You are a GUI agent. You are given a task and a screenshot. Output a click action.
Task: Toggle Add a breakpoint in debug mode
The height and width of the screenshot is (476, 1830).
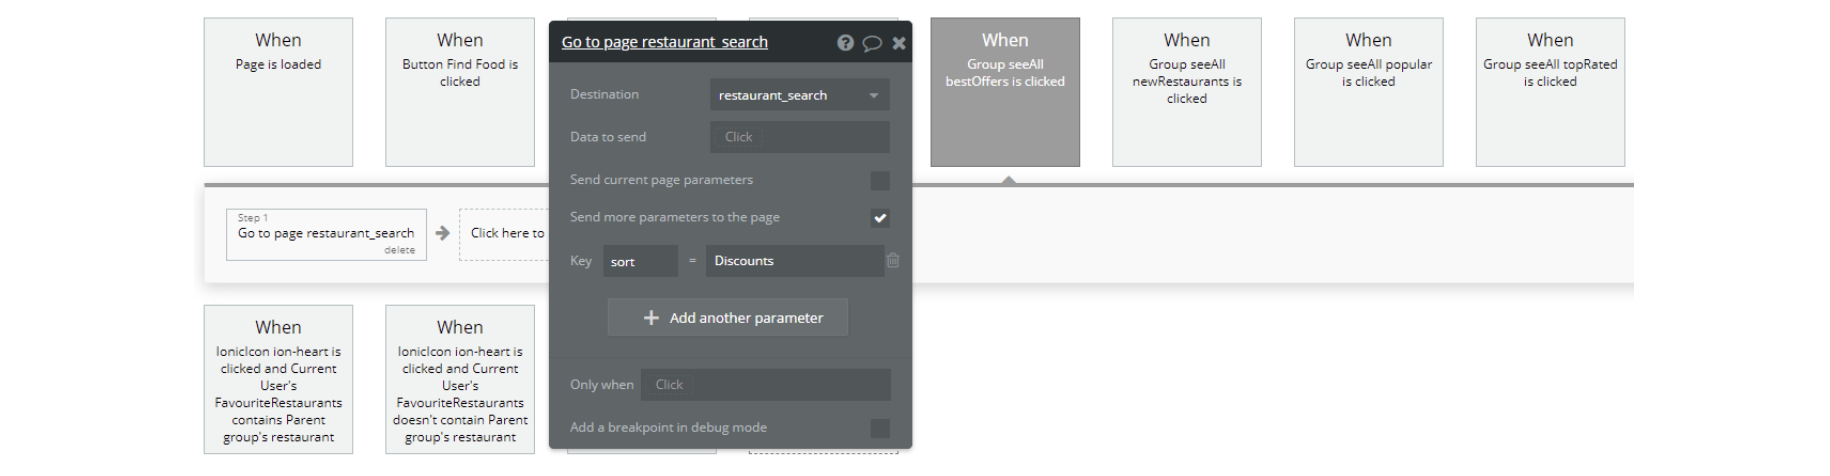tap(880, 428)
